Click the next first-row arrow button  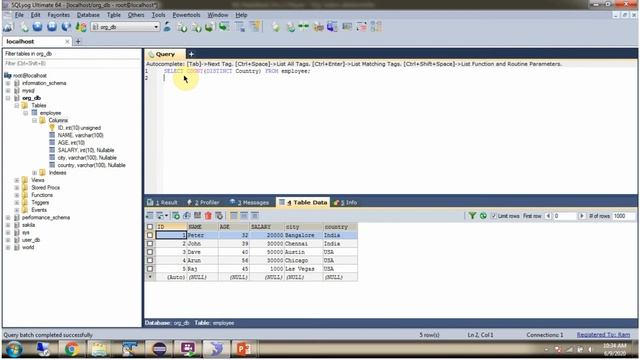(582, 216)
